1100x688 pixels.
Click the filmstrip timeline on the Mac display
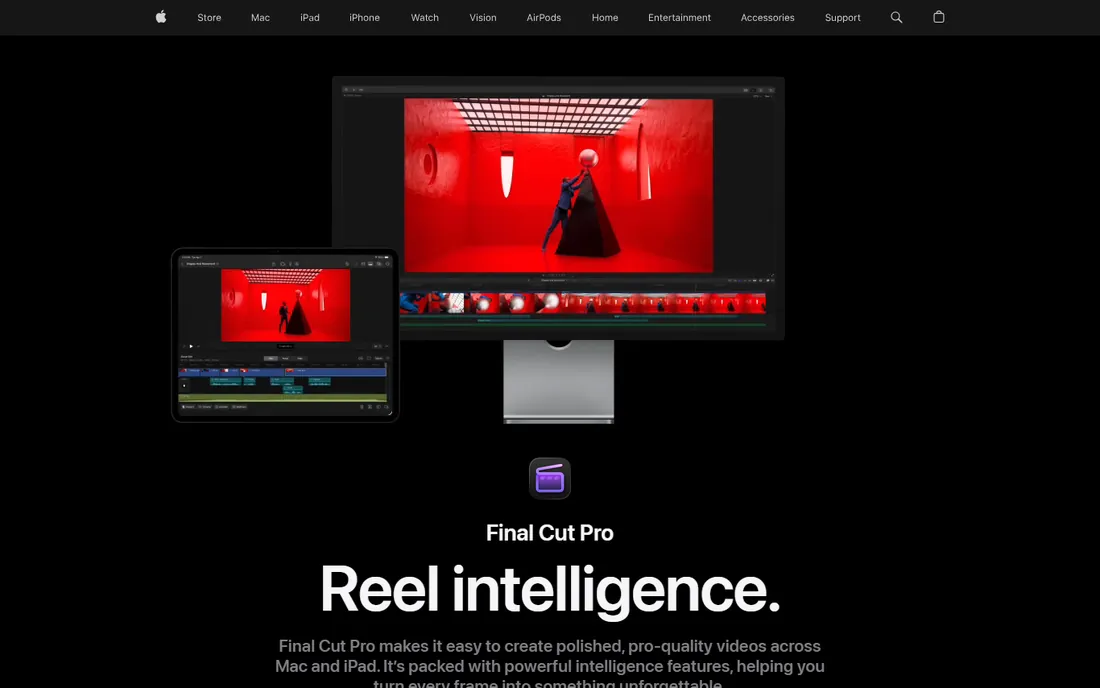582,303
